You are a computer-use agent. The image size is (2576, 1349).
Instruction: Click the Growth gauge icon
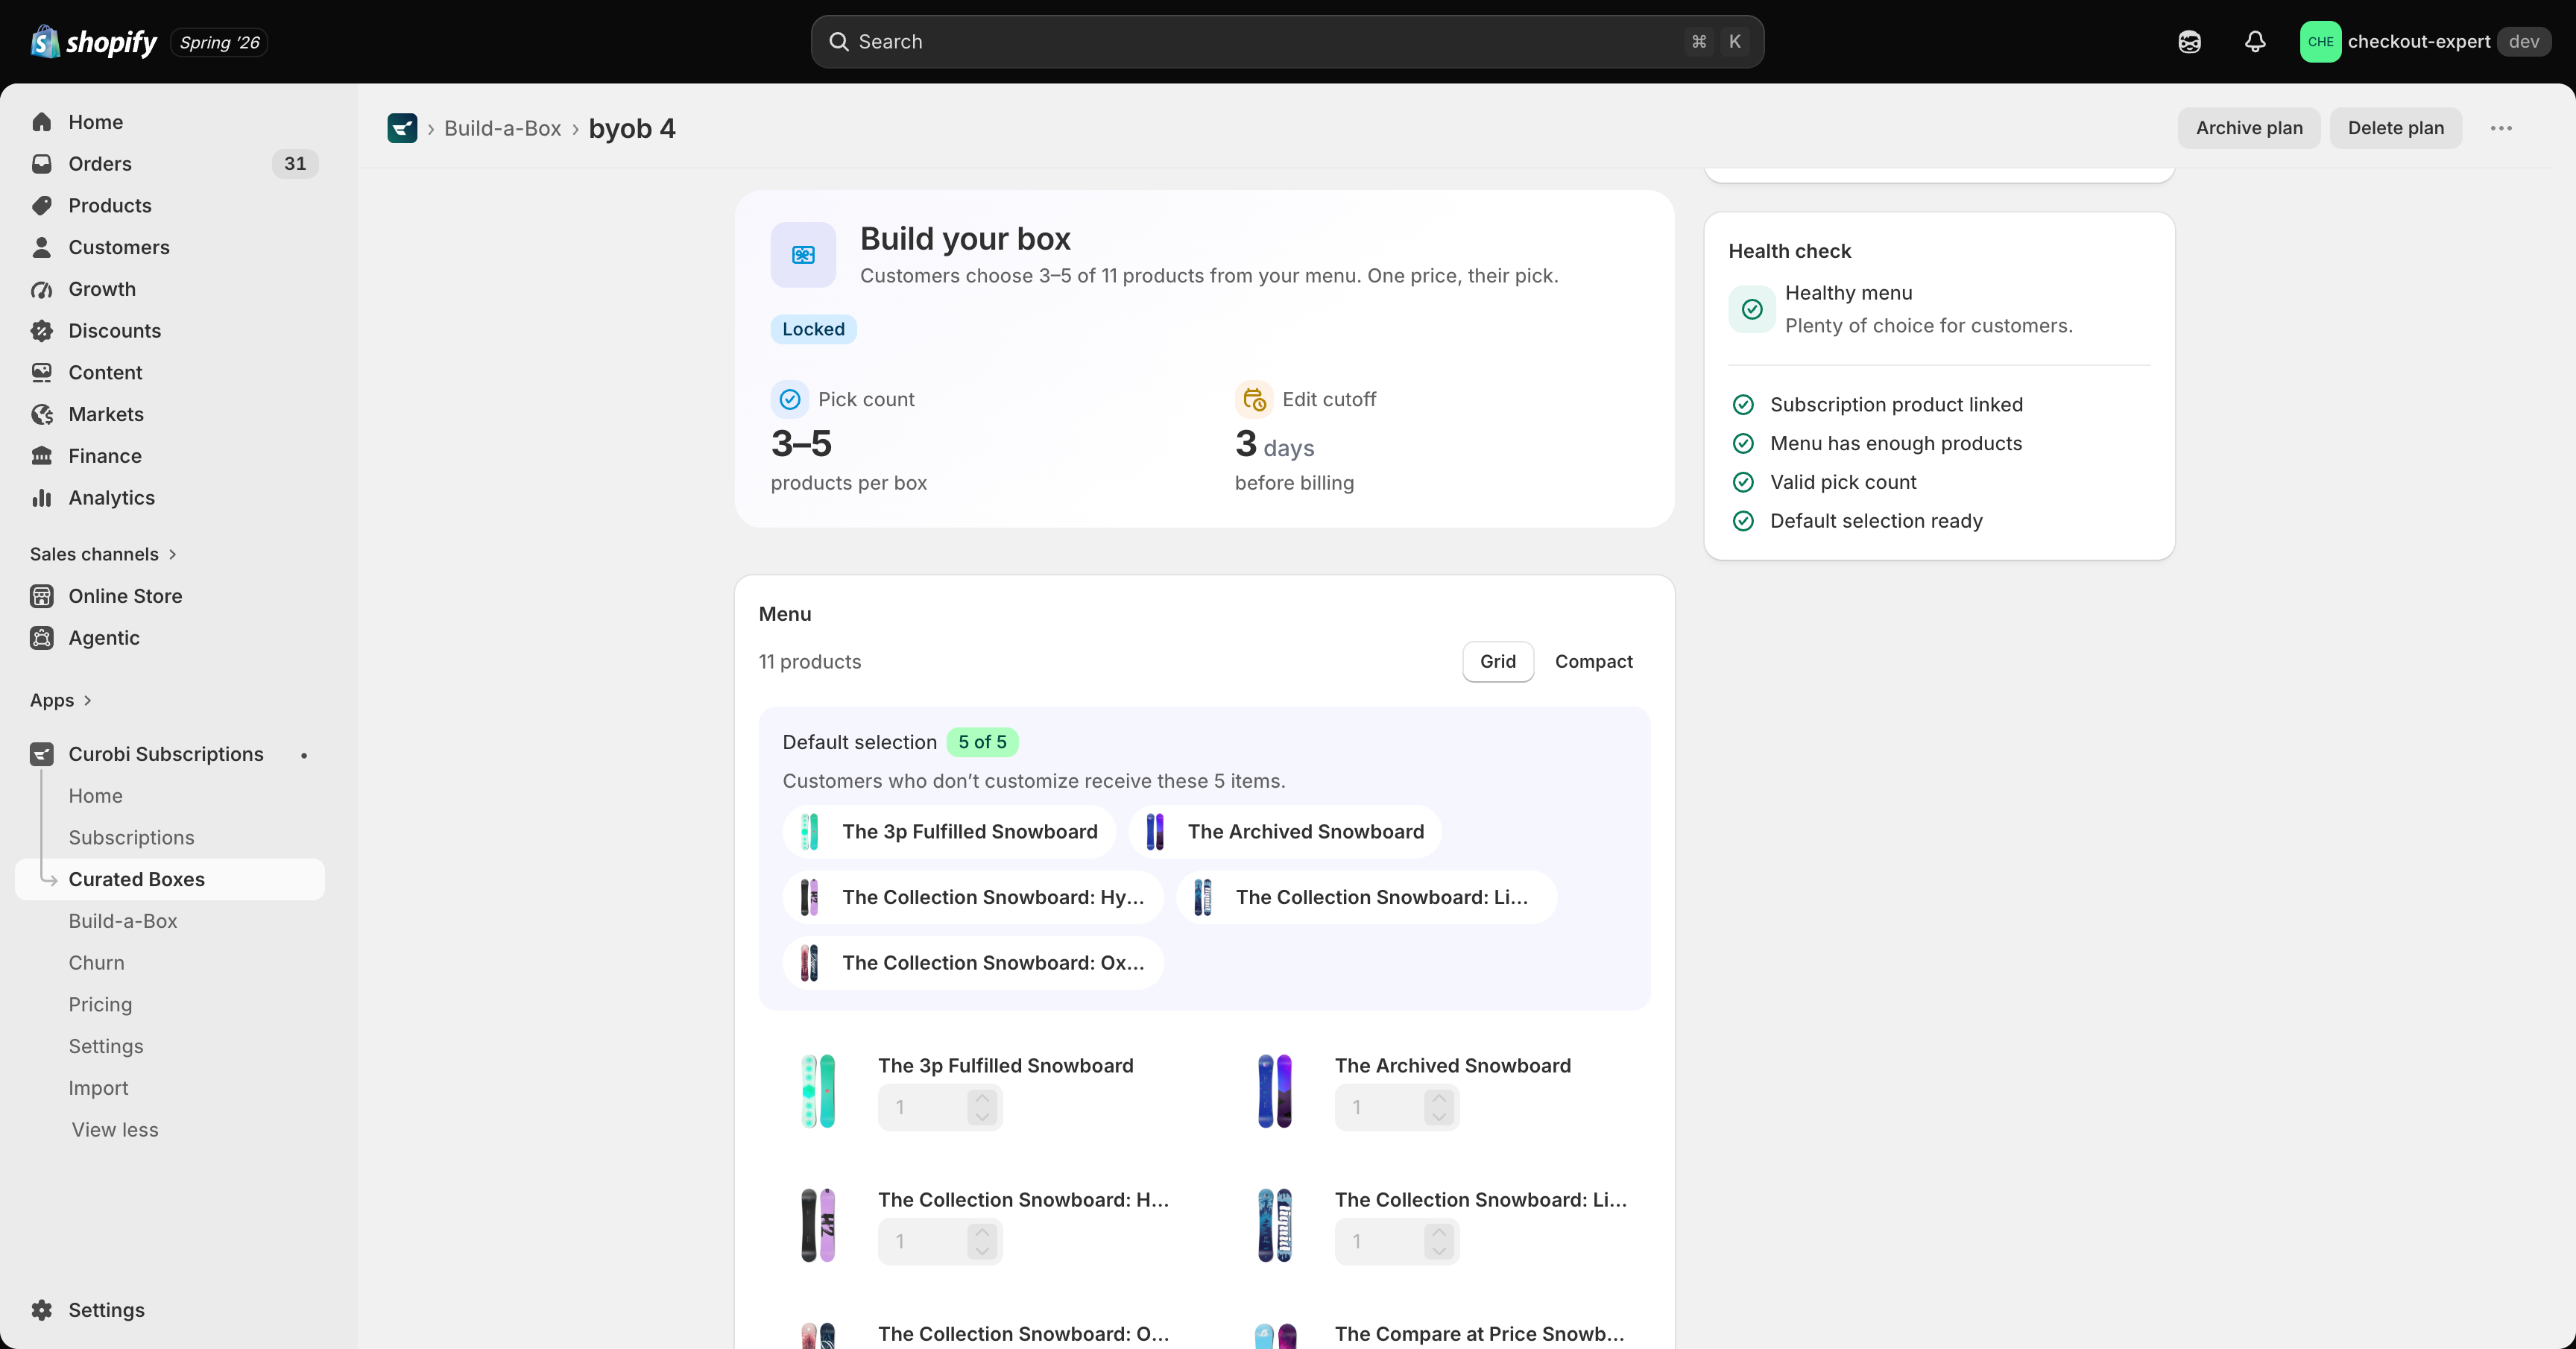click(42, 289)
